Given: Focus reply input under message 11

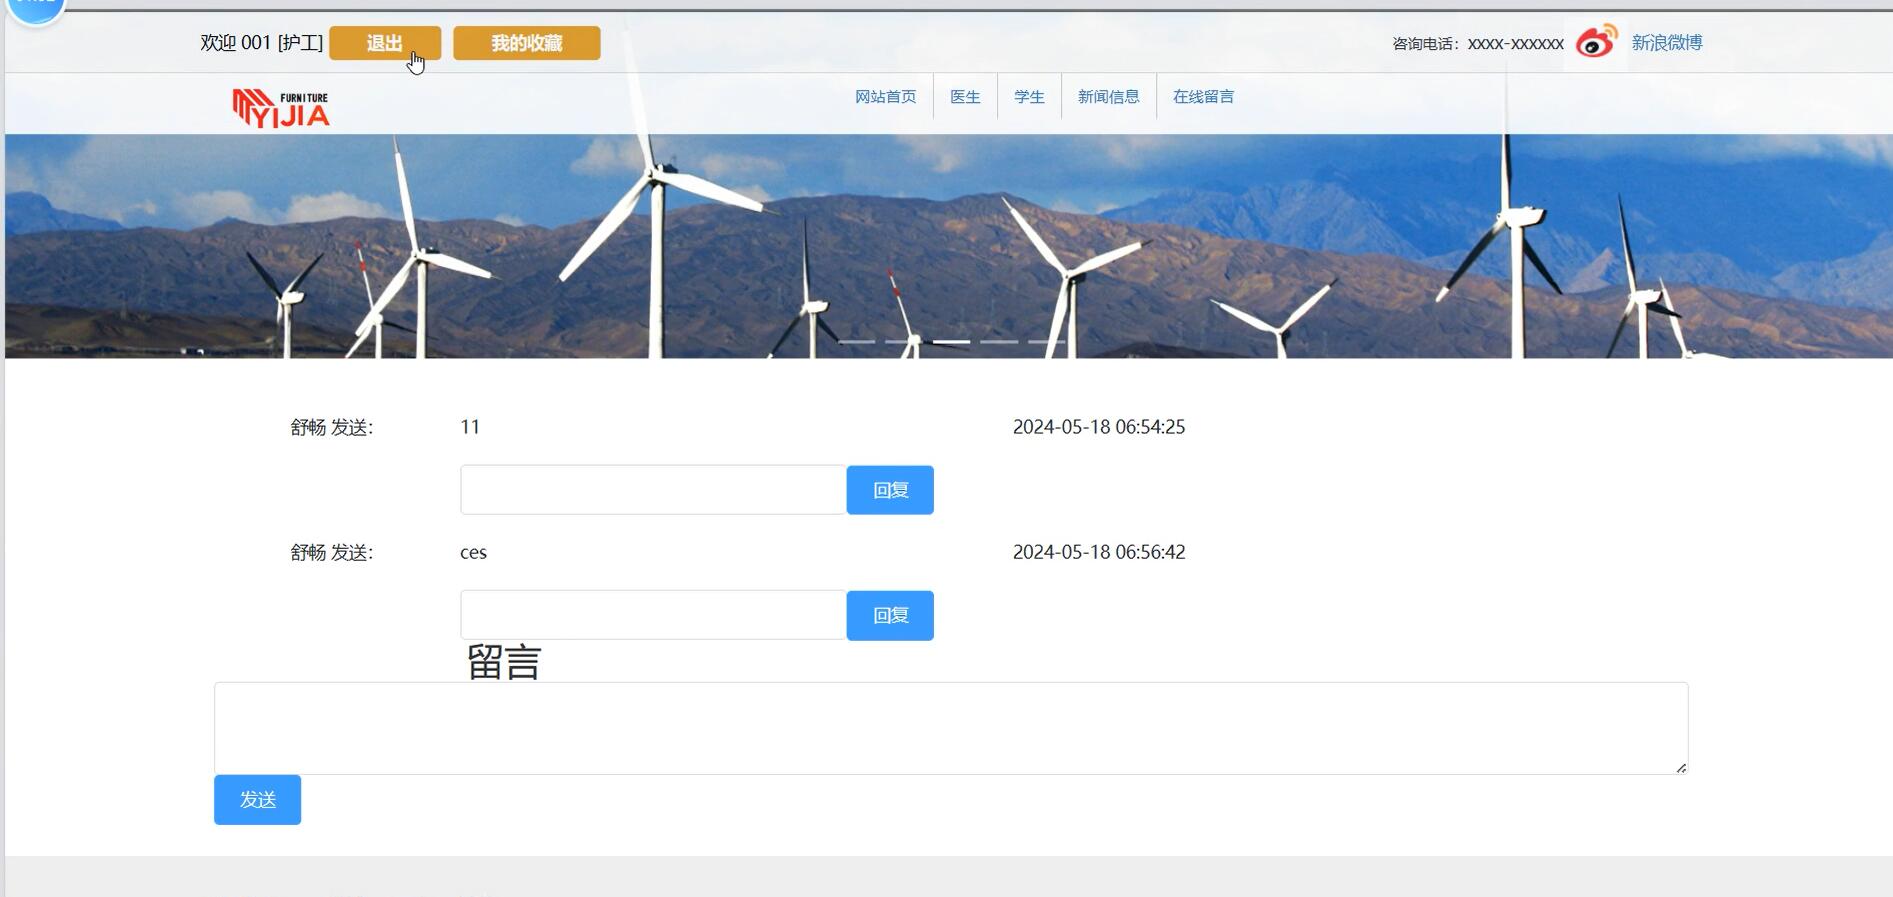Looking at the screenshot, I should click(653, 490).
